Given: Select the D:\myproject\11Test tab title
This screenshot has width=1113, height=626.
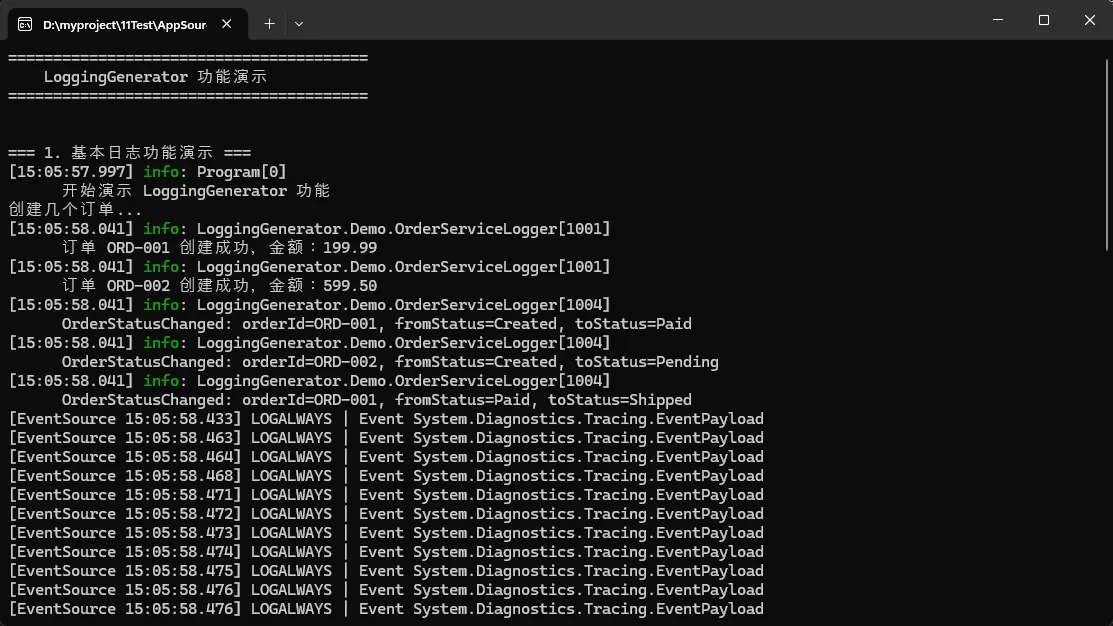Looking at the screenshot, I should click(124, 23).
